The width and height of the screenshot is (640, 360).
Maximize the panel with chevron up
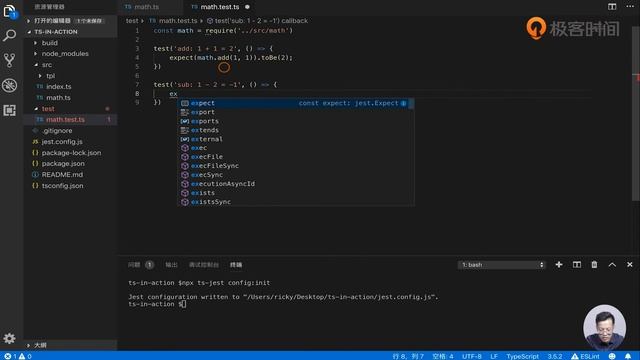click(x=612, y=264)
